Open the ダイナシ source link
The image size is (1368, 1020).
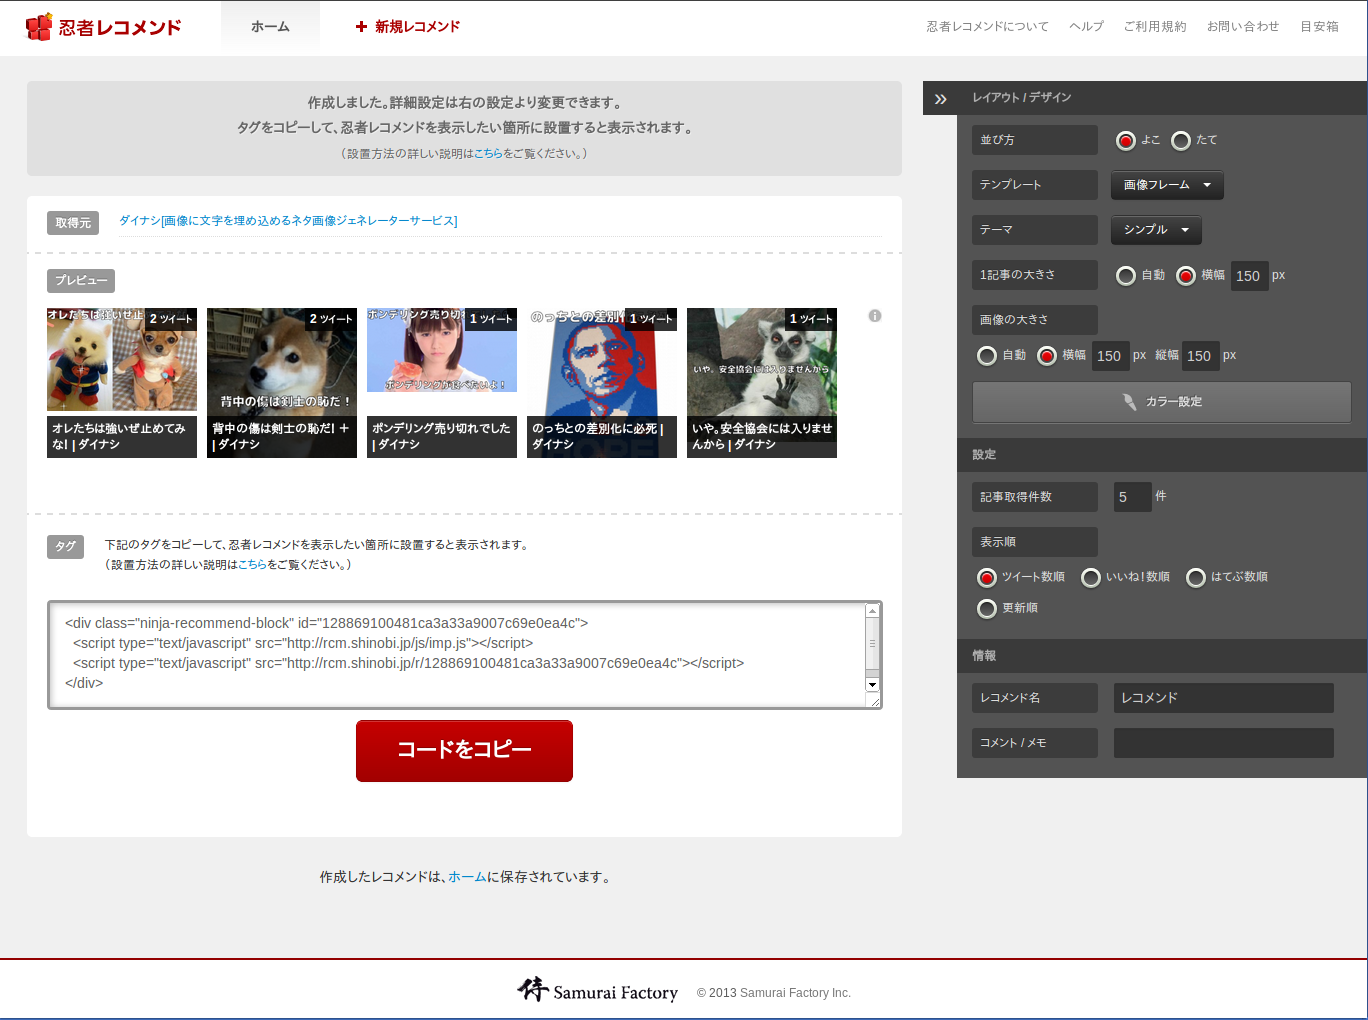(288, 221)
